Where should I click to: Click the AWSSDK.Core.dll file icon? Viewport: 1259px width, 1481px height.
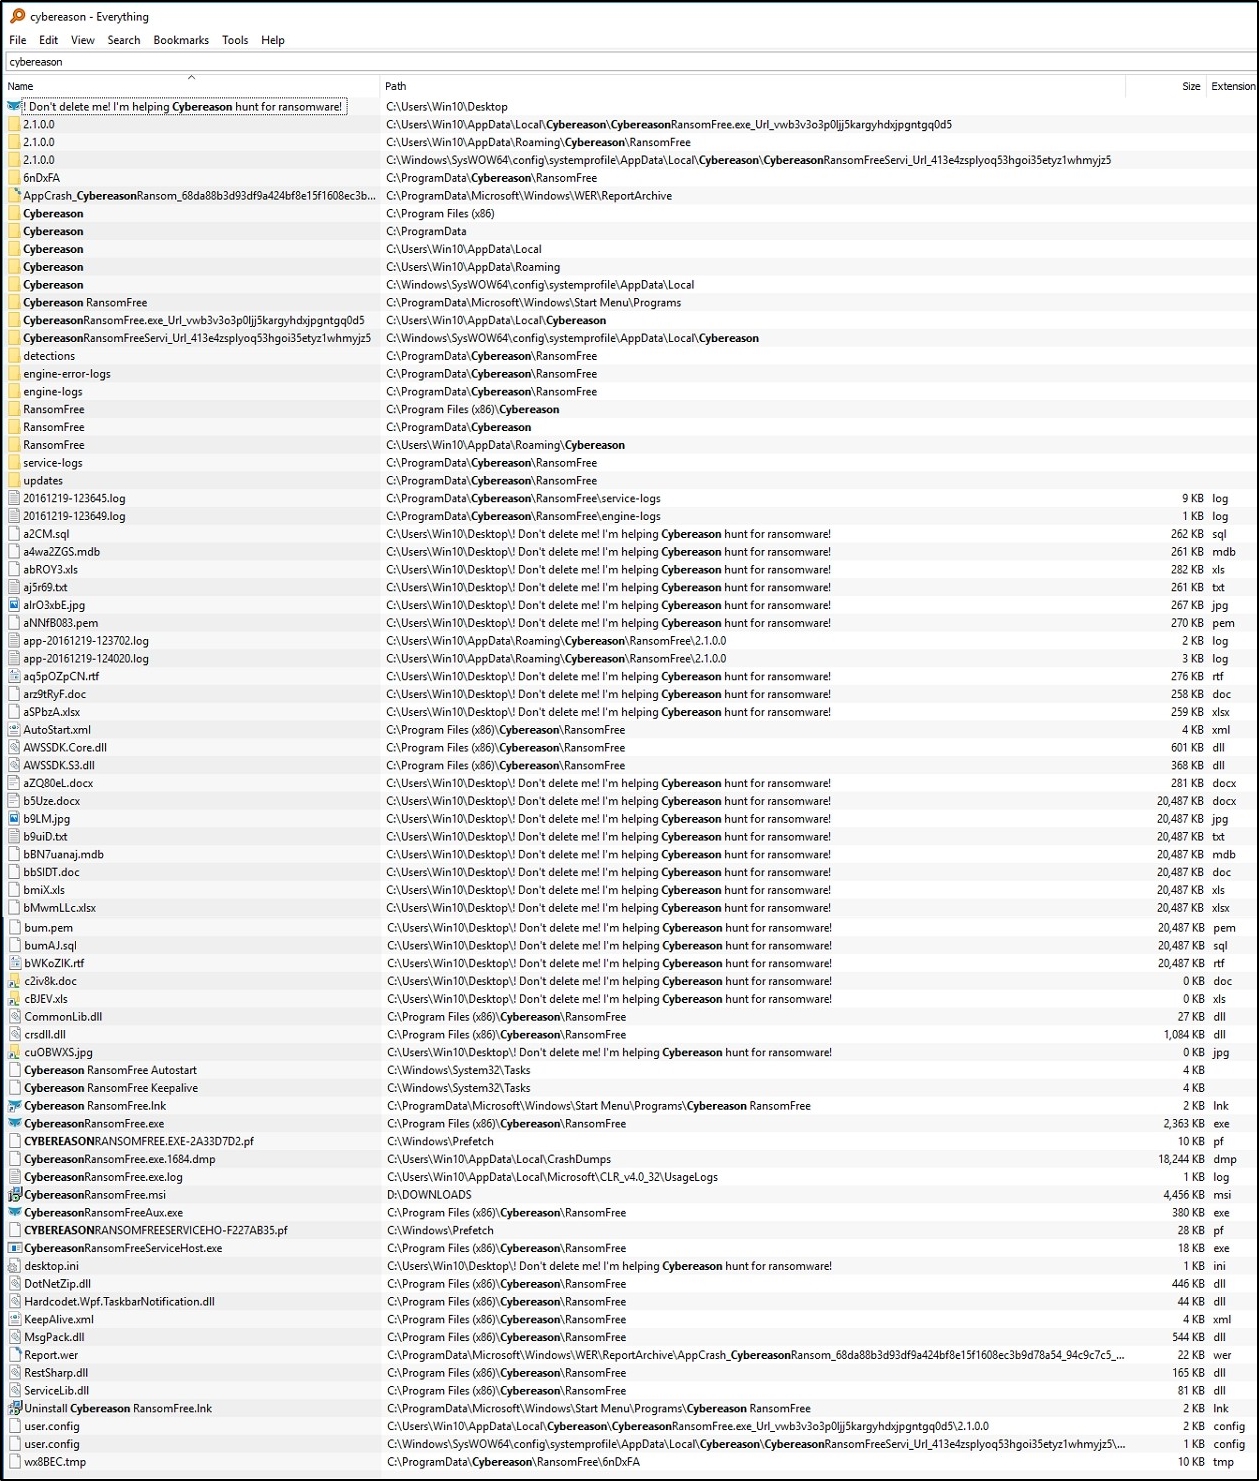point(14,748)
